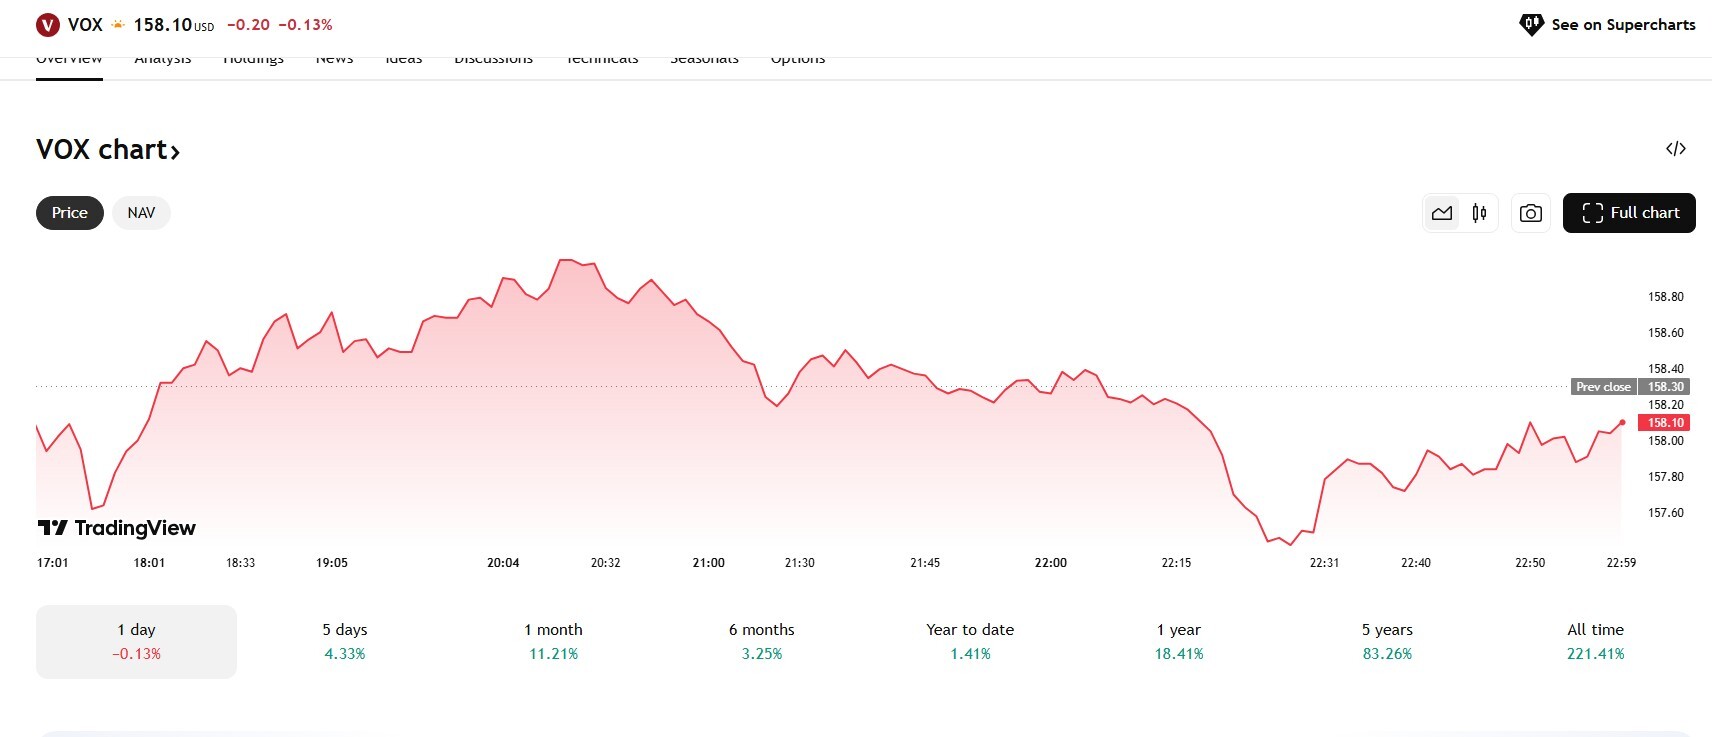Toggle chart to Price view

point(70,213)
